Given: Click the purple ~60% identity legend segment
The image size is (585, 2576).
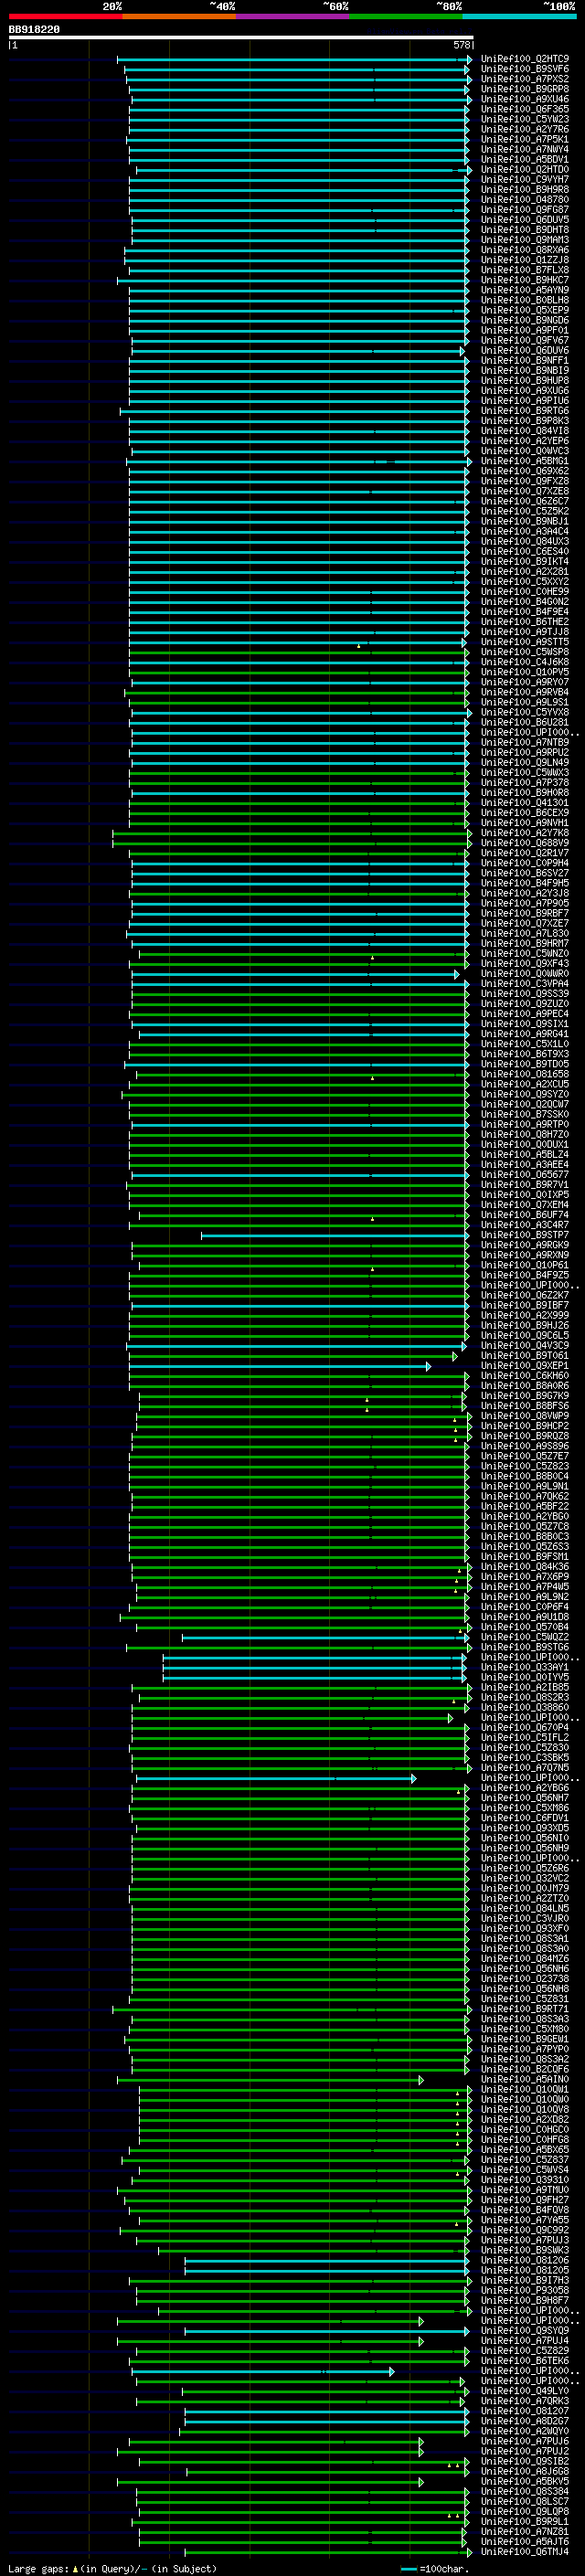Looking at the screenshot, I should click(x=292, y=16).
